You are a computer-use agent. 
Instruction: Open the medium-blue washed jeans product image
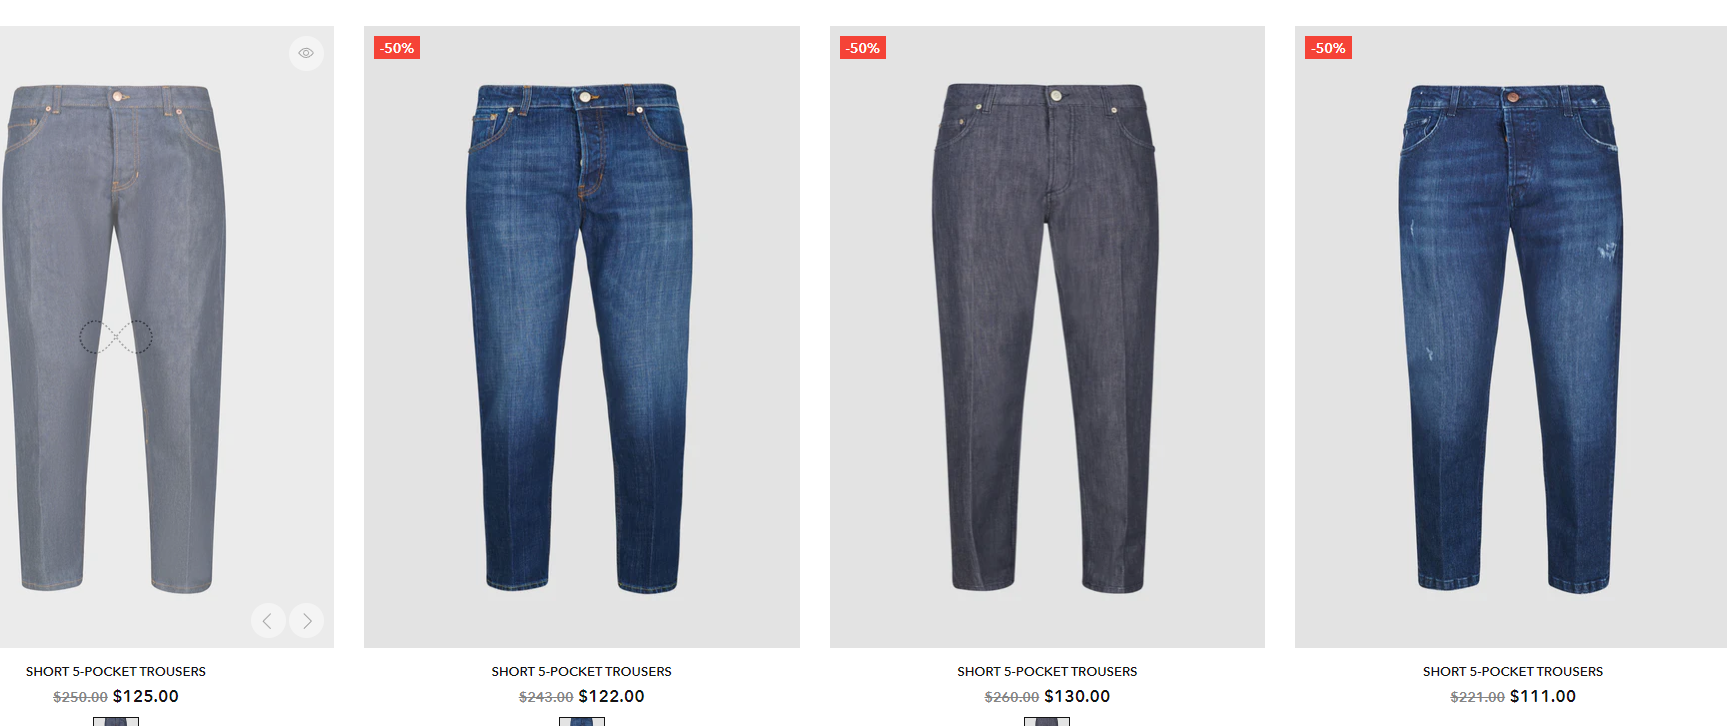(581, 337)
